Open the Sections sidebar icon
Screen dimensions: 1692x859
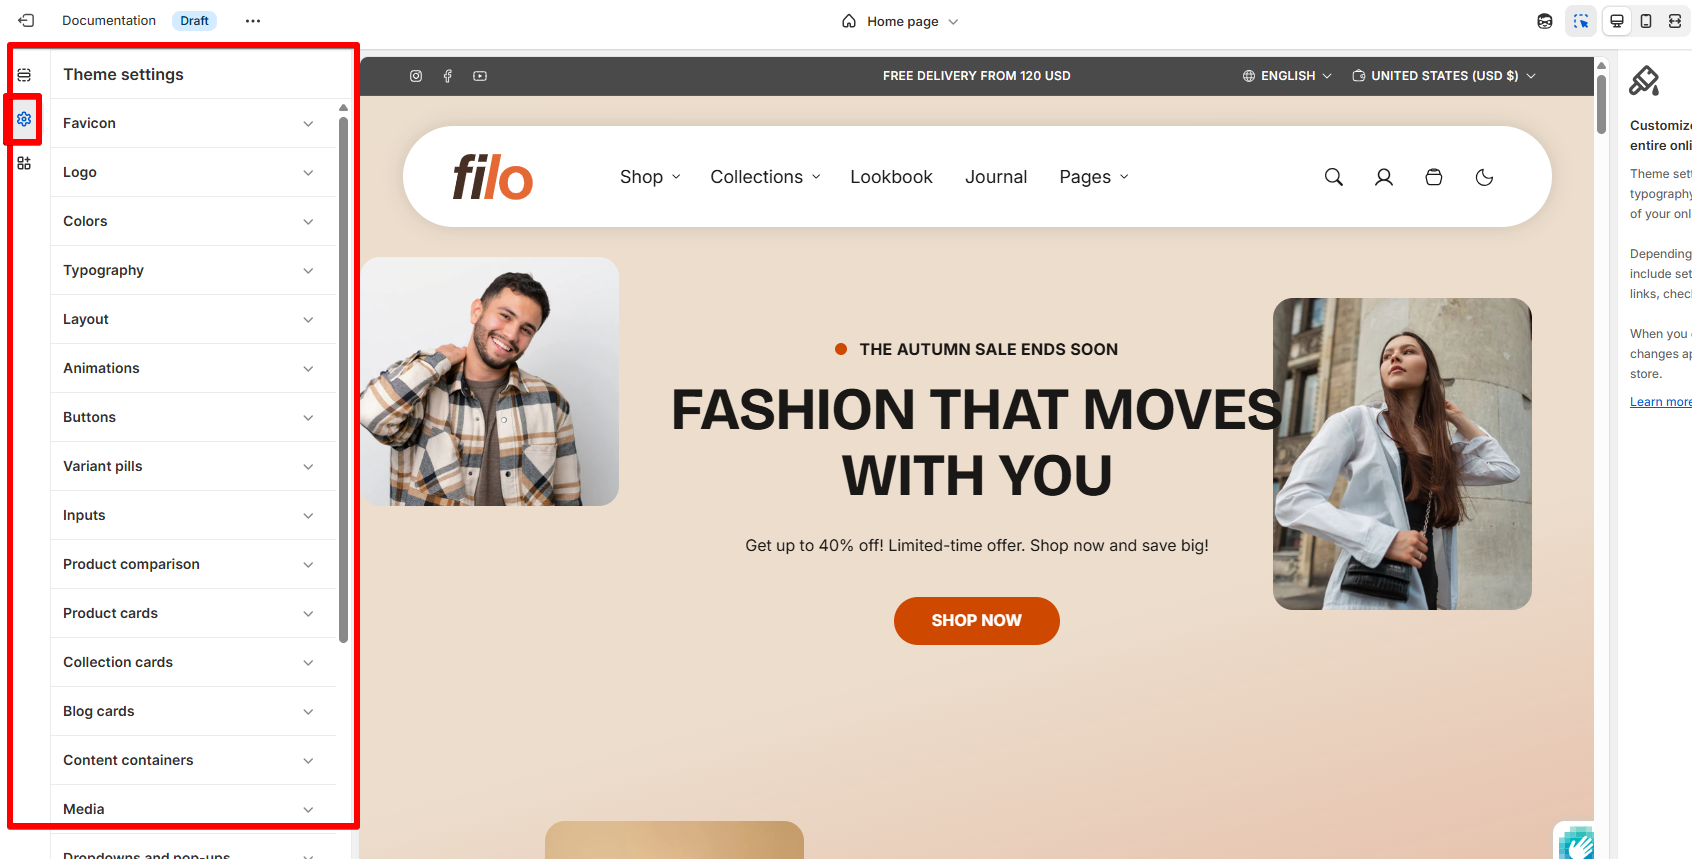pos(24,75)
